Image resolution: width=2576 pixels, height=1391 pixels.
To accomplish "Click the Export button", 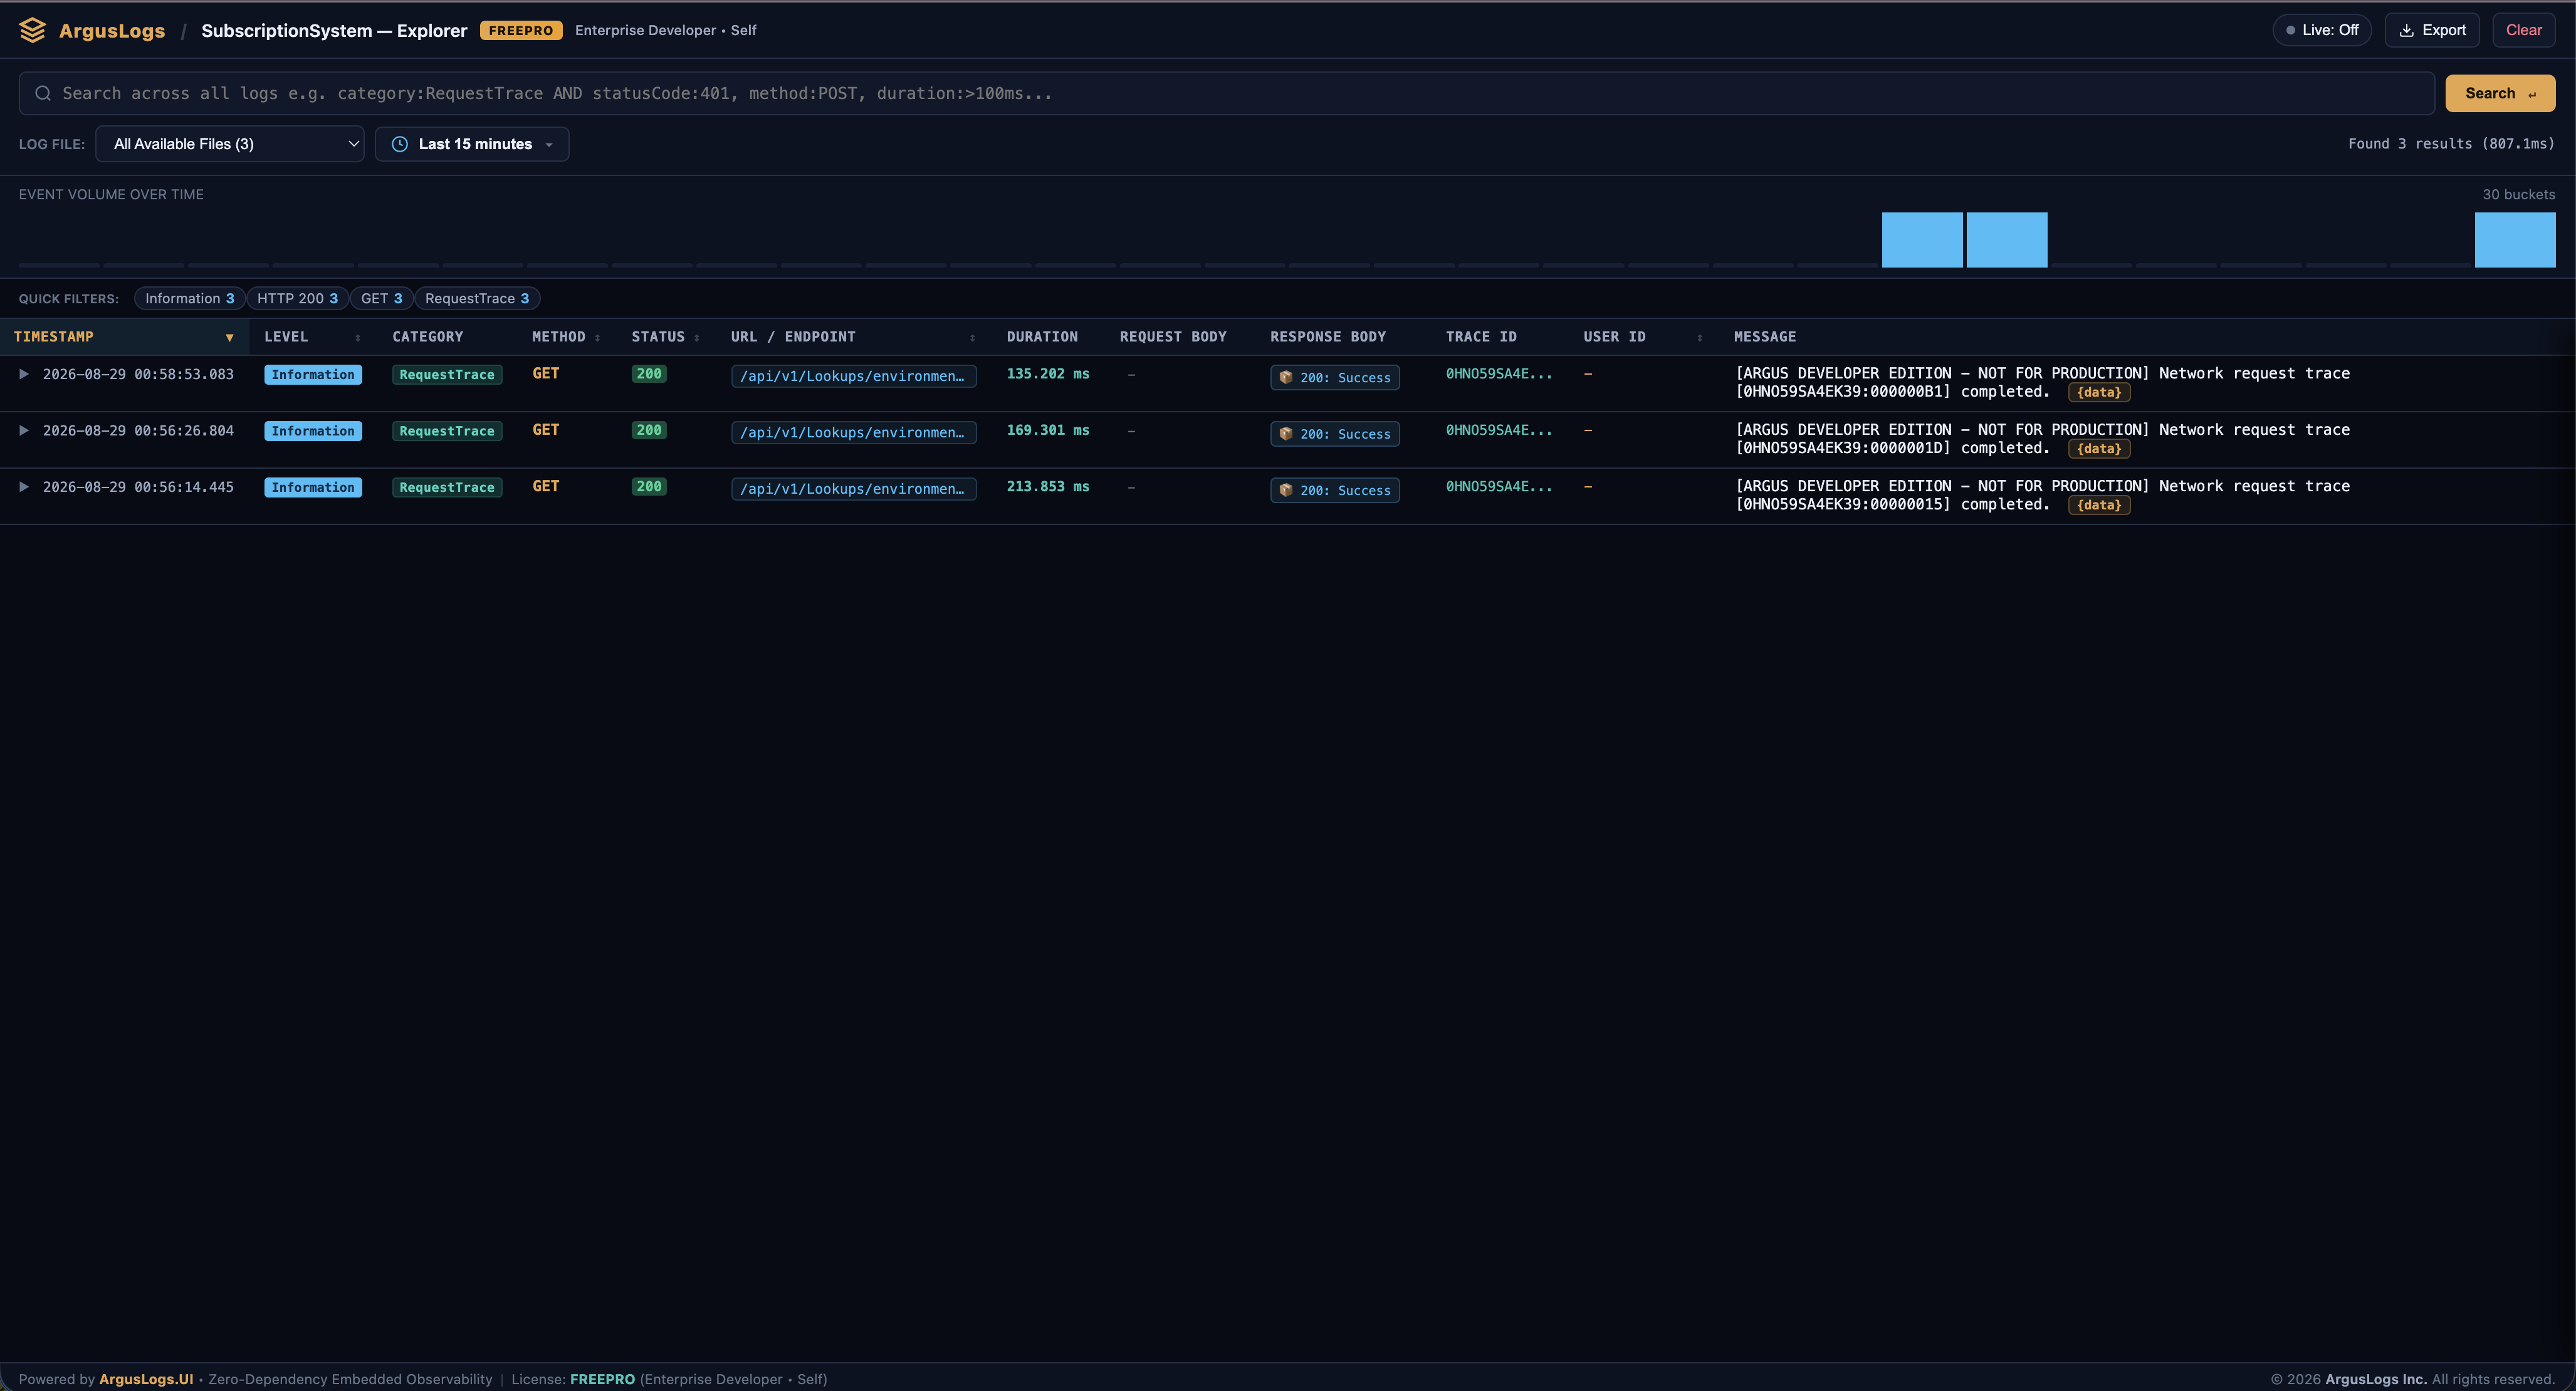I will click(2432, 30).
